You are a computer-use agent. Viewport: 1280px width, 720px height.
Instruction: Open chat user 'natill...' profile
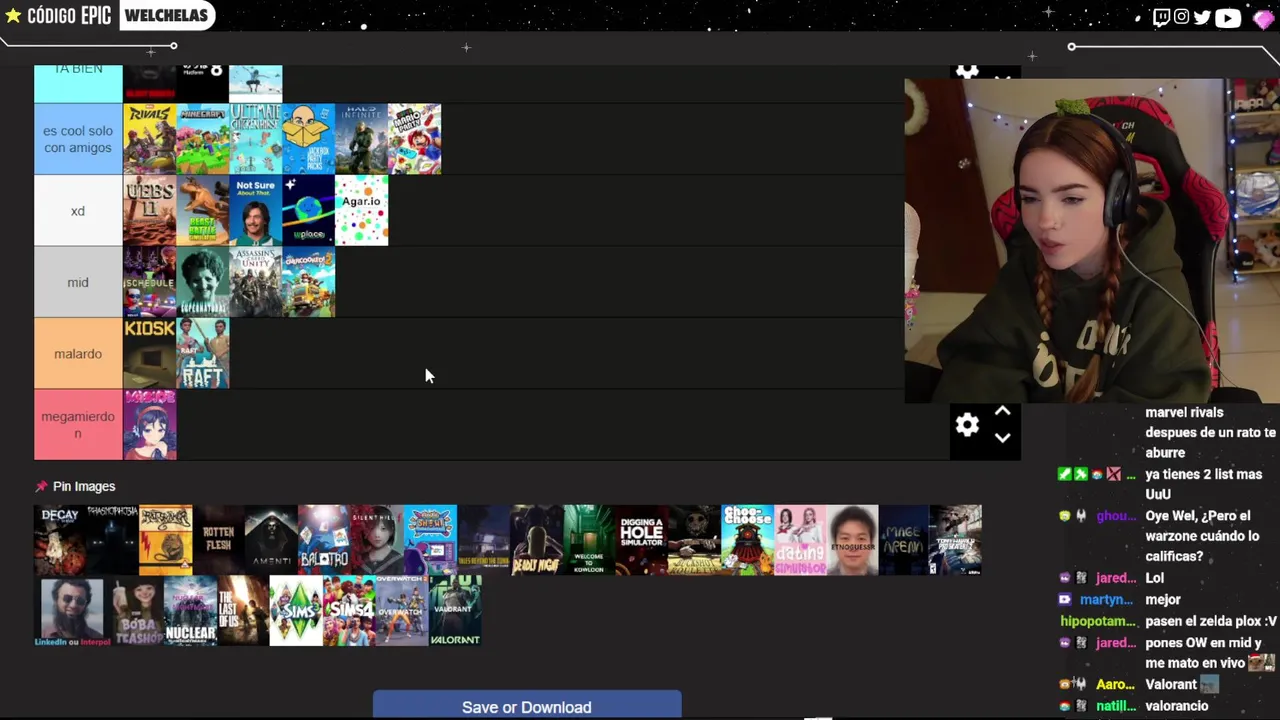pyautogui.click(x=1115, y=706)
